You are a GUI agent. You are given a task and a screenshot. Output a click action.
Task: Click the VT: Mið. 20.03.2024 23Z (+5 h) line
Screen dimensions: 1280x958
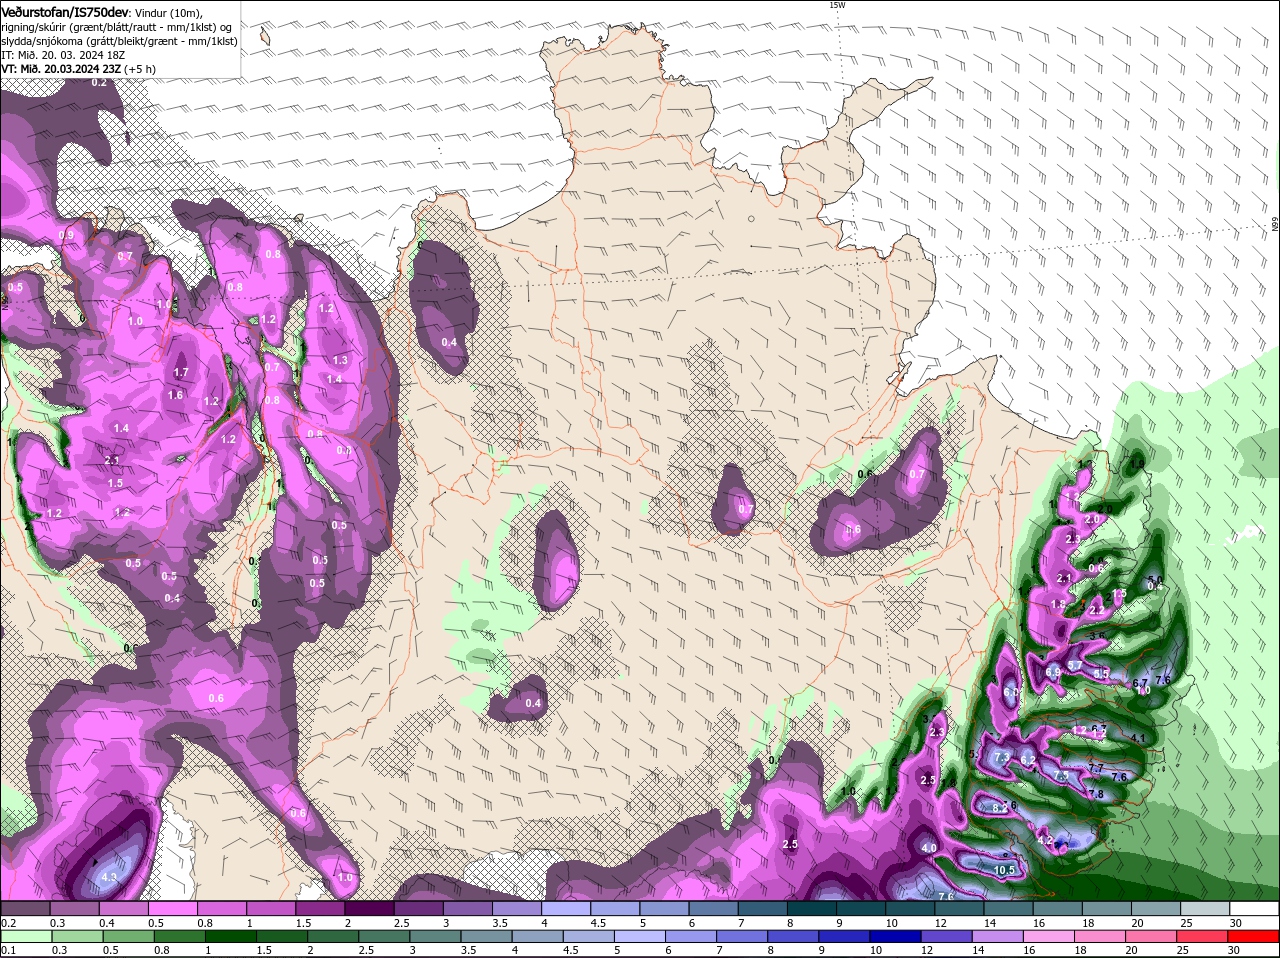pos(78,69)
